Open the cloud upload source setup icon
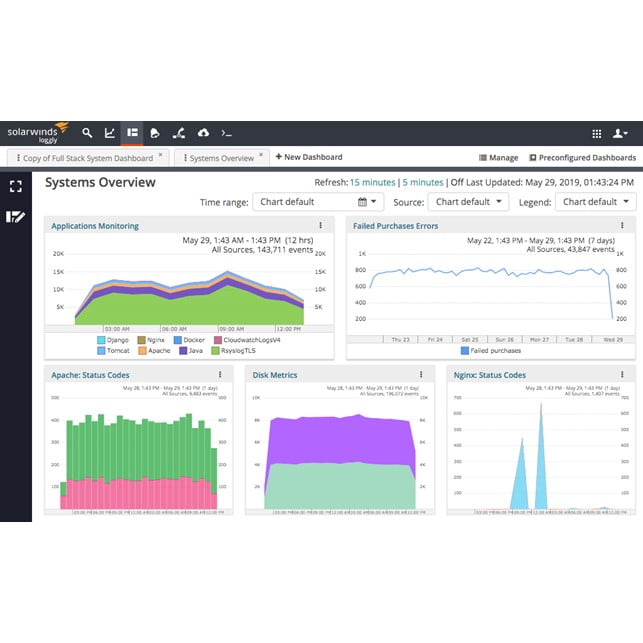The image size is (643, 643). click(203, 133)
